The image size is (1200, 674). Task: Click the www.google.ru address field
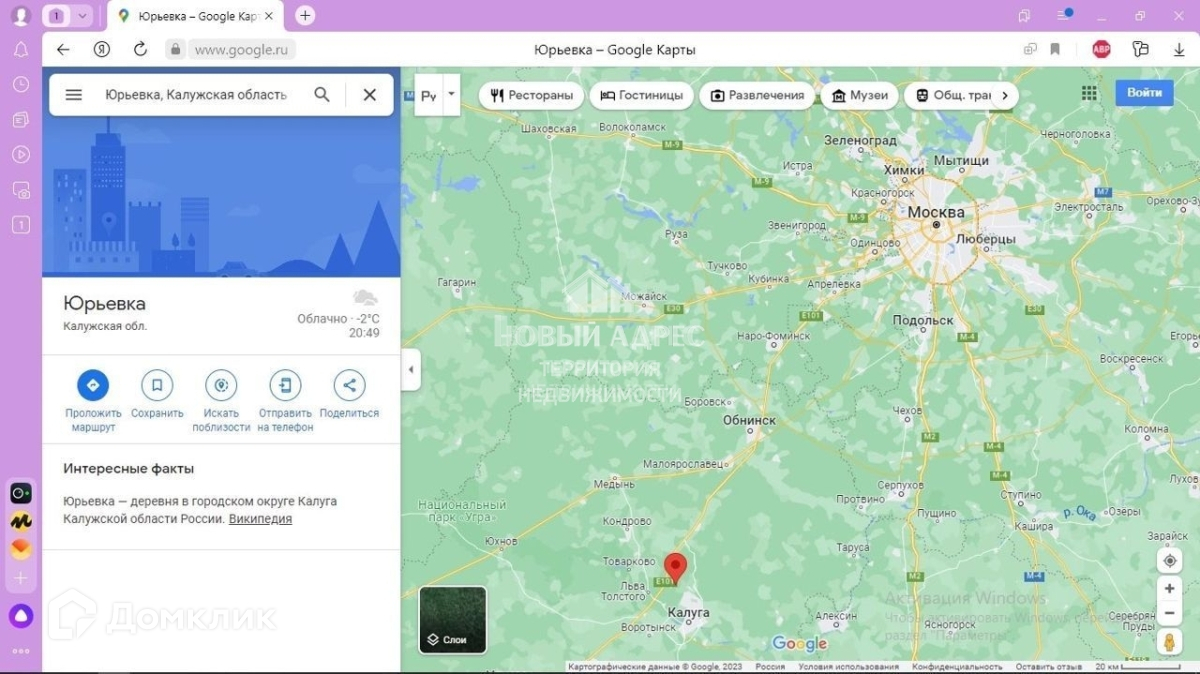click(240, 49)
